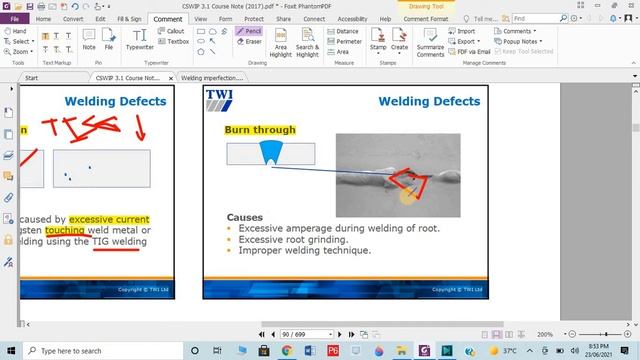Image resolution: width=640 pixels, height=360 pixels.
Task: Adjust the zoom slider handle
Action: tap(606, 334)
